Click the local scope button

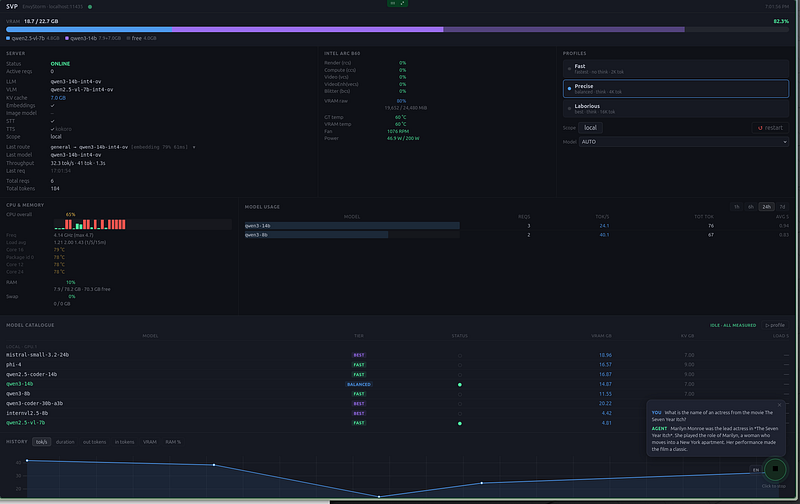coord(590,128)
